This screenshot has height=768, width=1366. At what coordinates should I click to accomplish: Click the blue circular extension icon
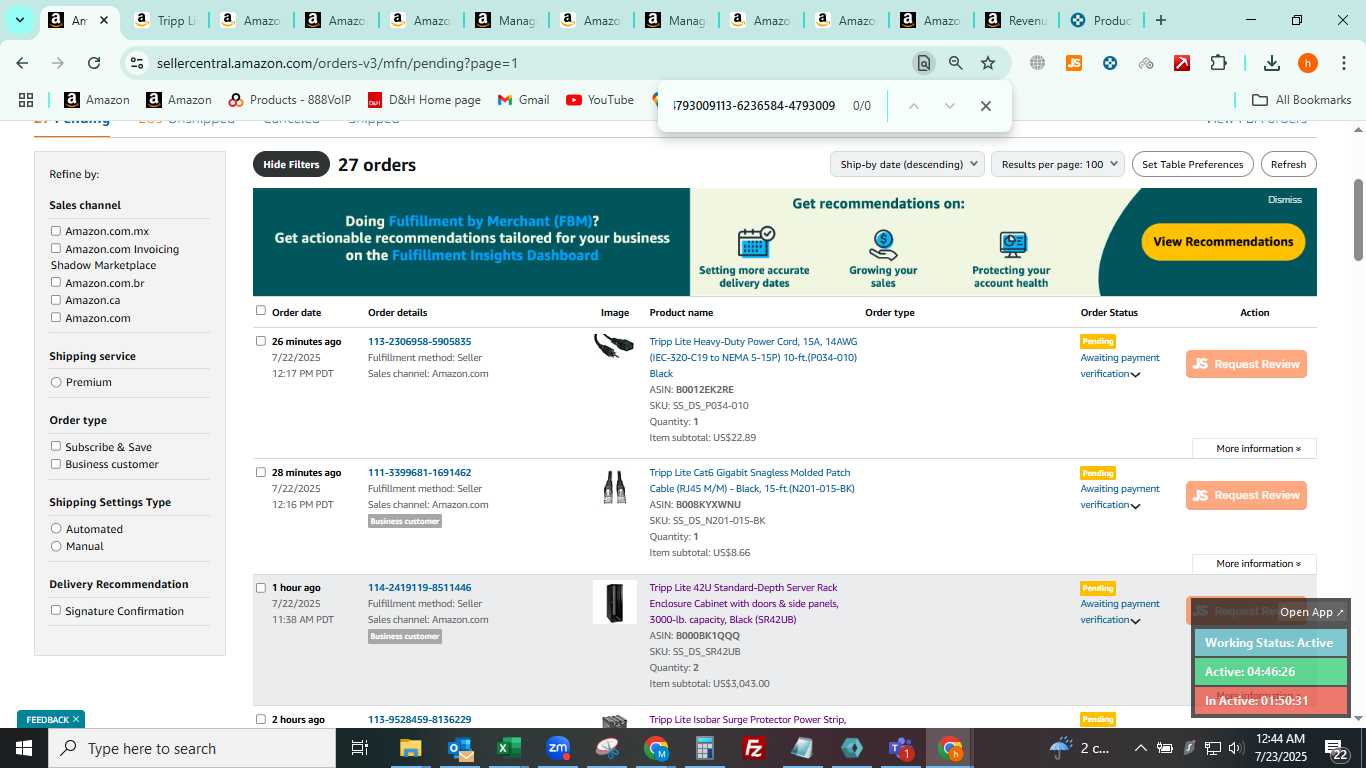[x=1110, y=63]
